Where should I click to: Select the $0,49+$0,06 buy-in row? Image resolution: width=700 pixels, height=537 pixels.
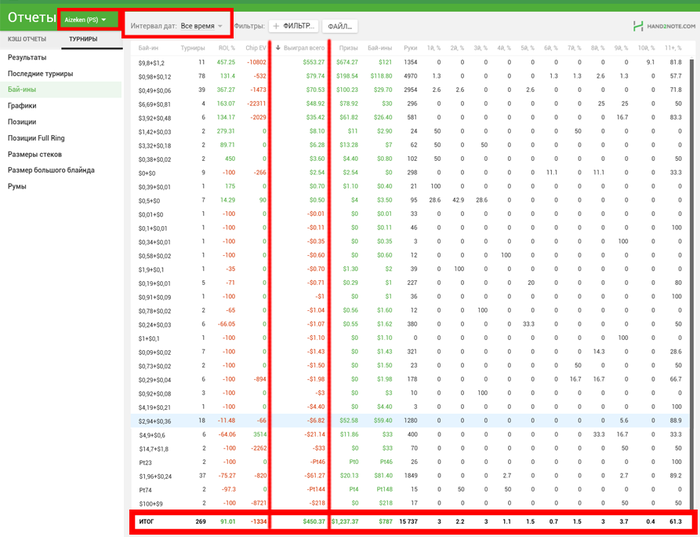click(410, 90)
